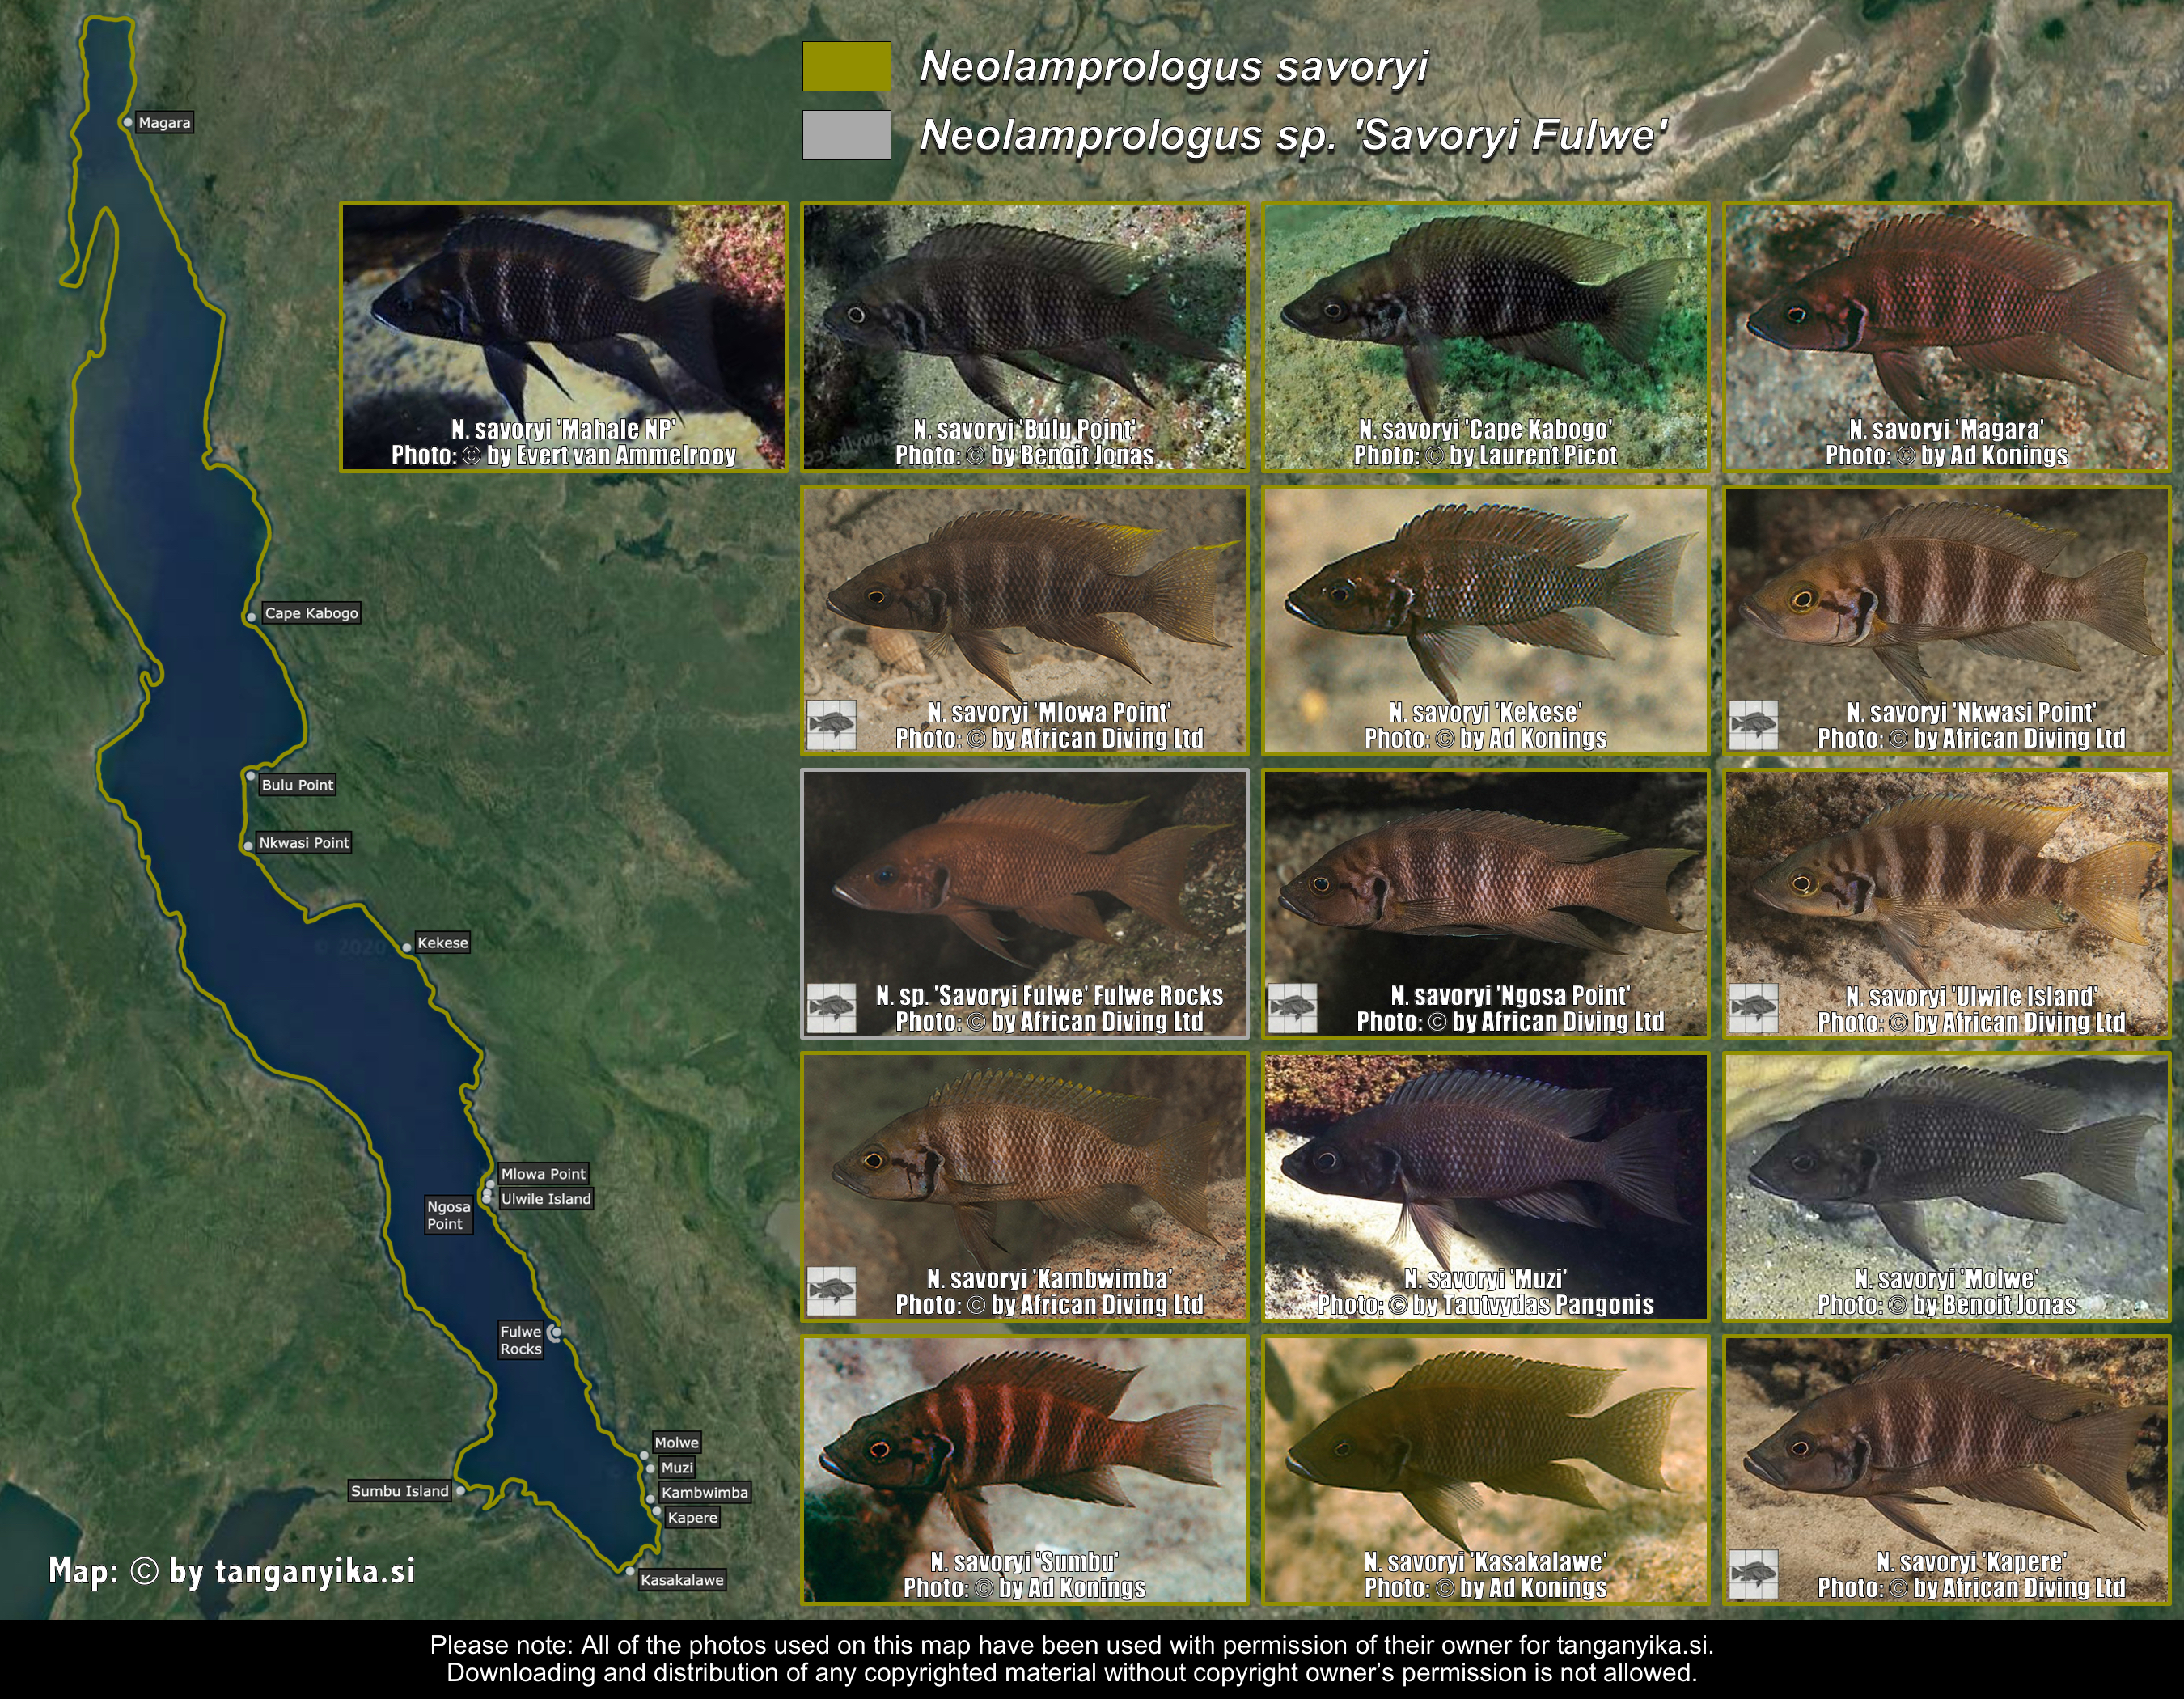Click the Ngosa Point map label
The width and height of the screenshot is (2184, 1699).
point(448,1215)
